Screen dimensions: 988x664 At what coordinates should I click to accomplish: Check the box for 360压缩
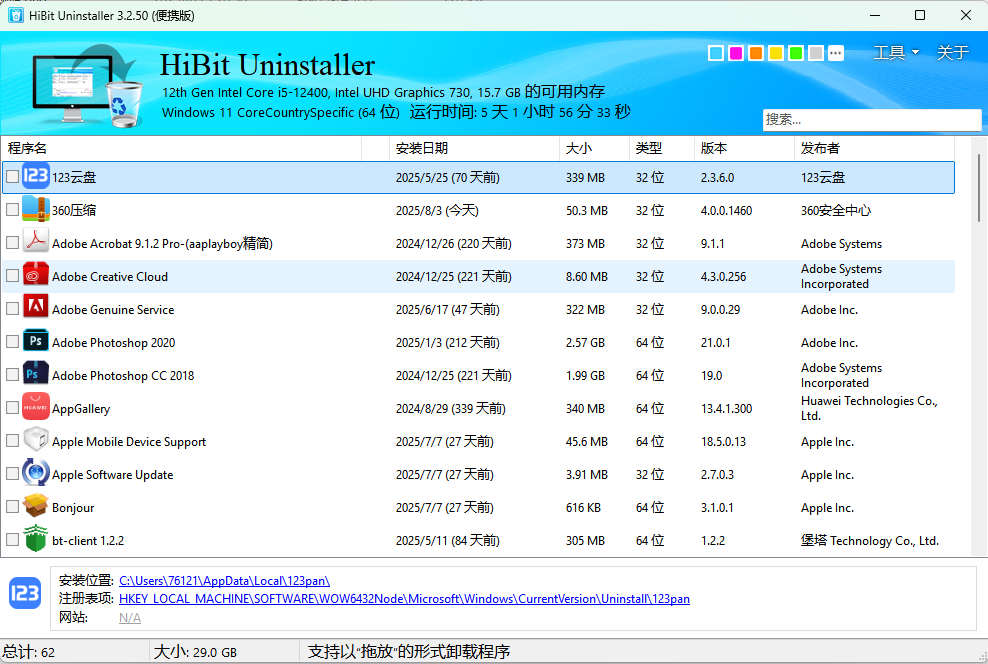pyautogui.click(x=12, y=210)
